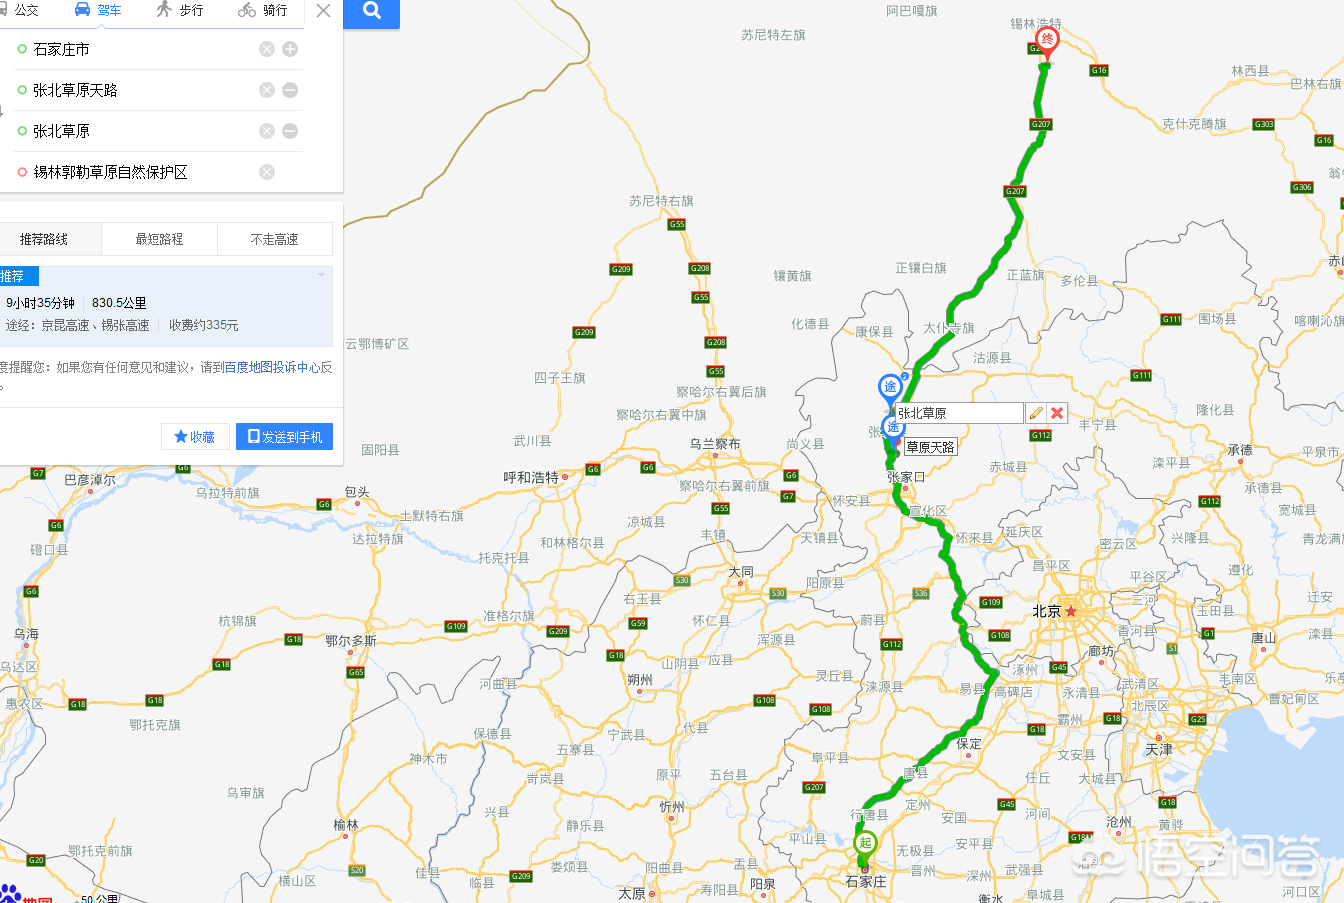Click the 张北草原 label text field on map
Image resolution: width=1344 pixels, height=903 pixels.
[958, 413]
